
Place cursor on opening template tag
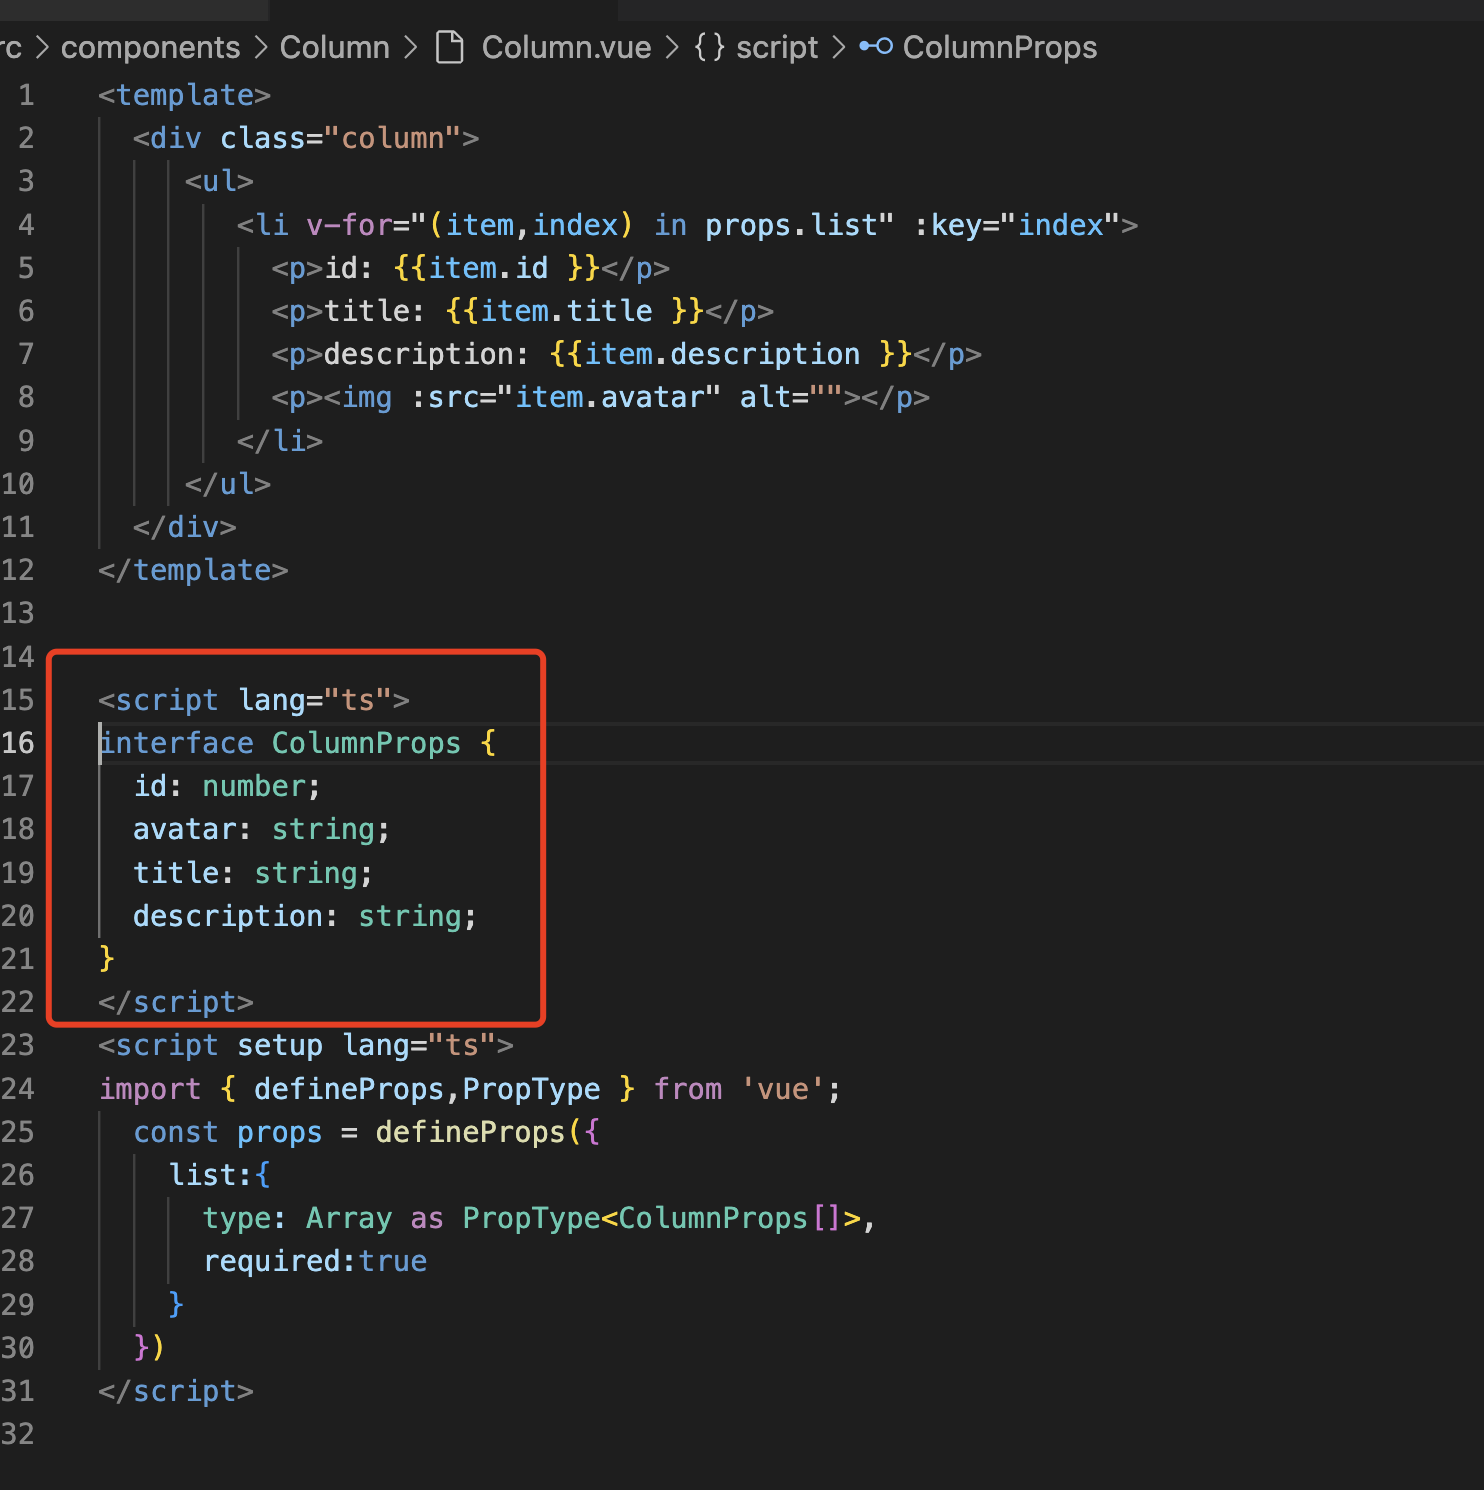point(184,95)
